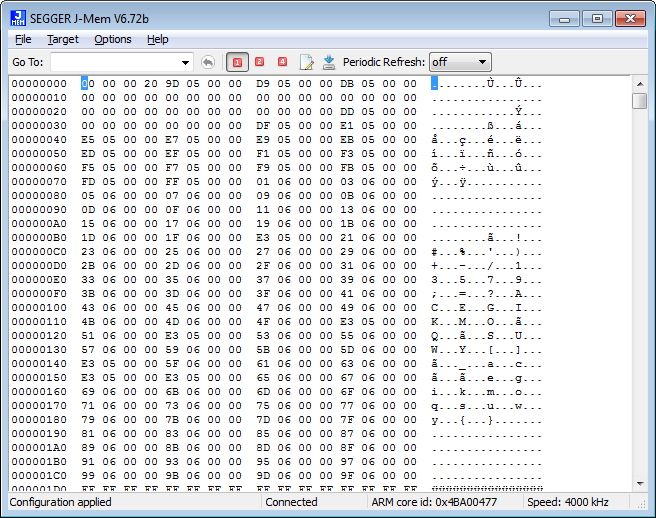Open the Target menu
Image resolution: width=656 pixels, height=518 pixels.
point(62,39)
